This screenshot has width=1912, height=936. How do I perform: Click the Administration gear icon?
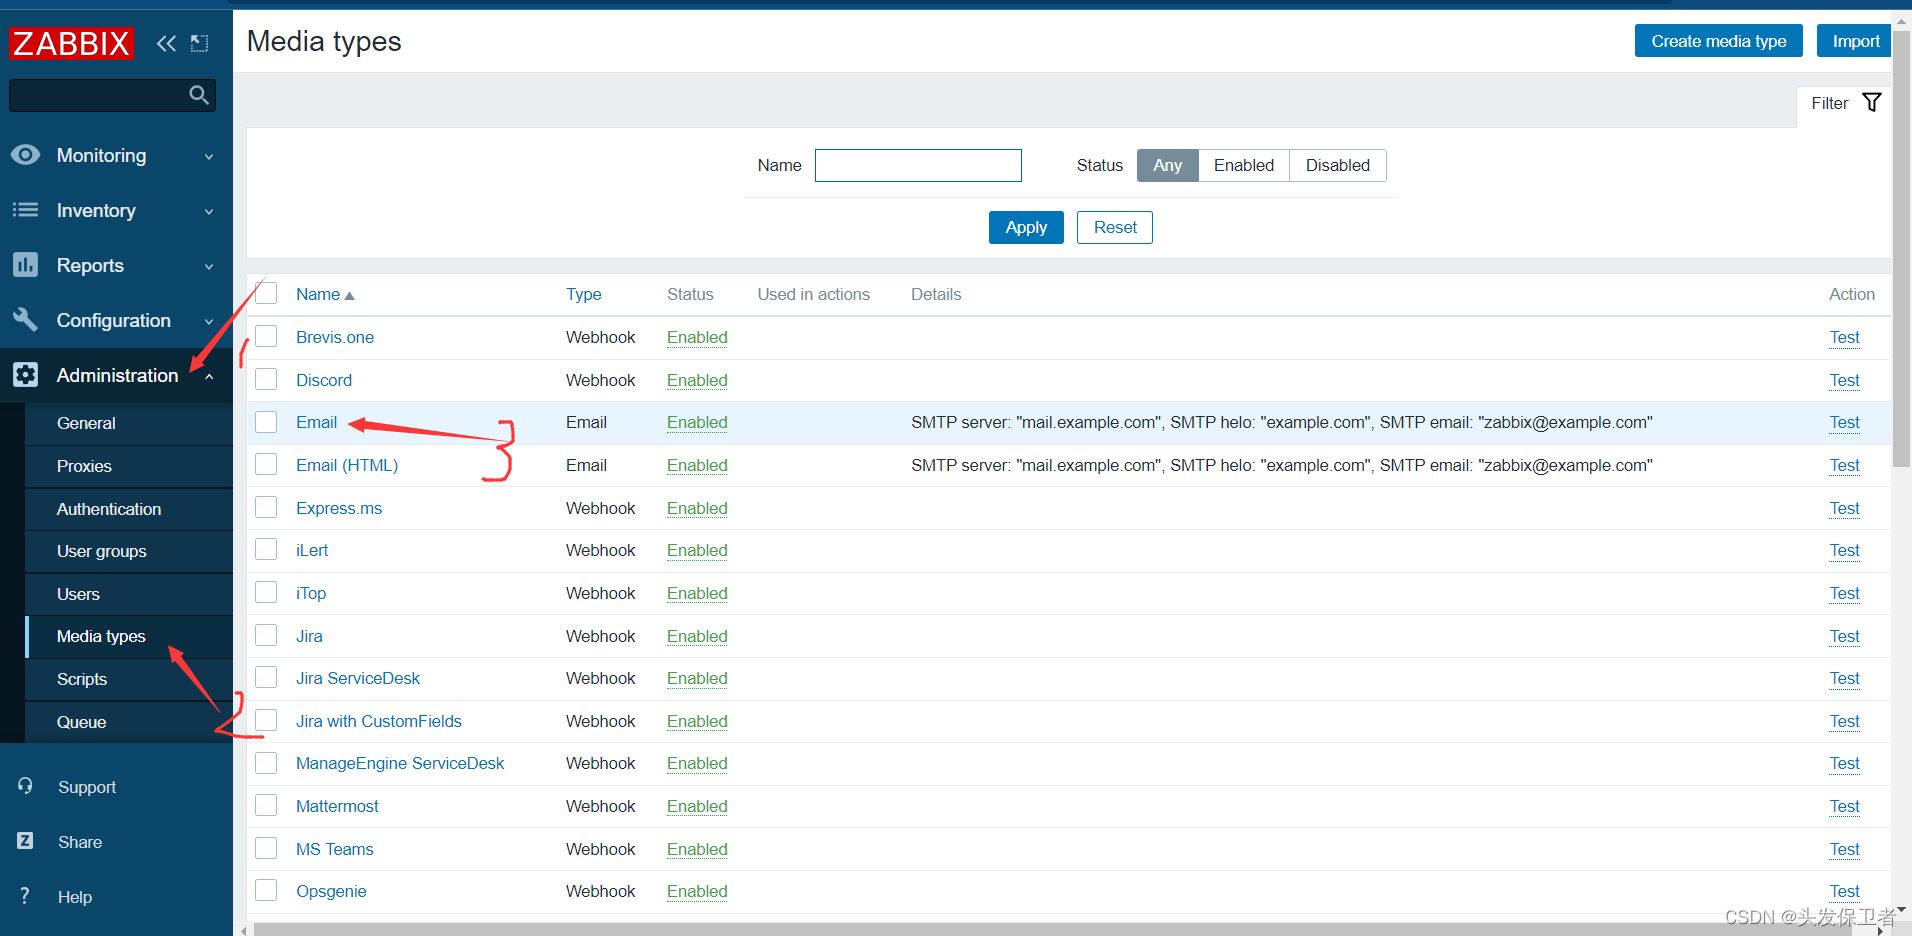[x=25, y=375]
